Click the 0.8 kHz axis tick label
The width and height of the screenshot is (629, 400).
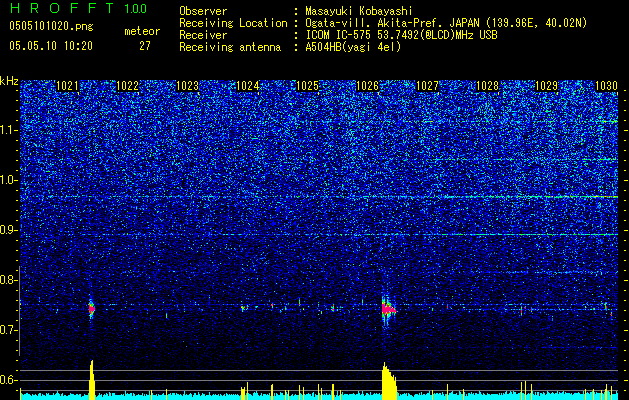[x=9, y=280]
